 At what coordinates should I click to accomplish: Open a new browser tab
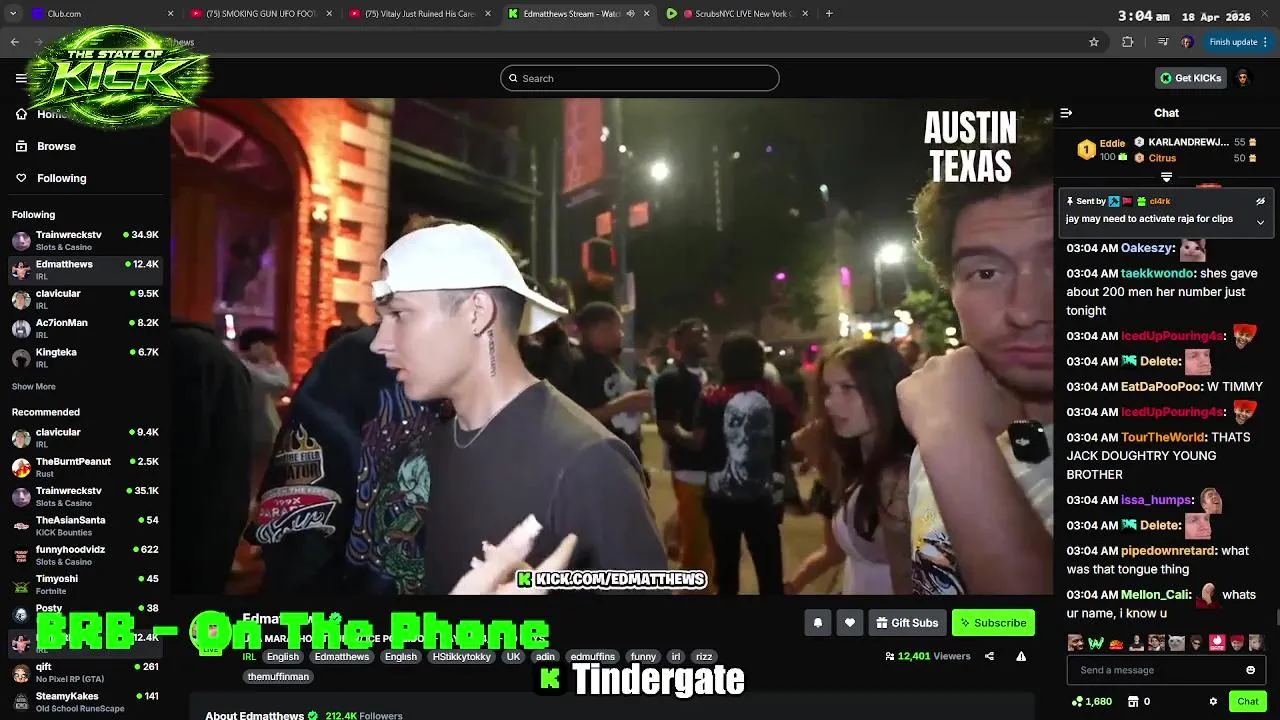(829, 14)
